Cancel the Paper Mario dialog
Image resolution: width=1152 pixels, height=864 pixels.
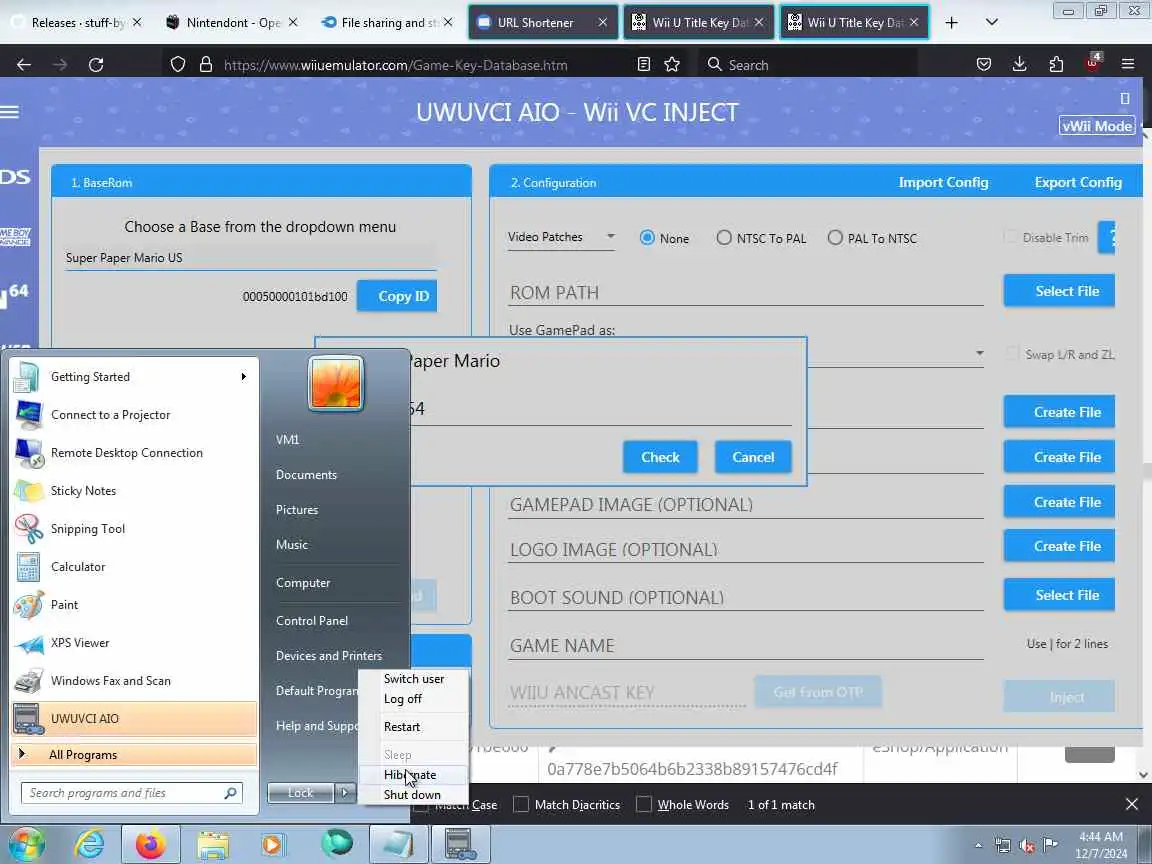pos(753,457)
